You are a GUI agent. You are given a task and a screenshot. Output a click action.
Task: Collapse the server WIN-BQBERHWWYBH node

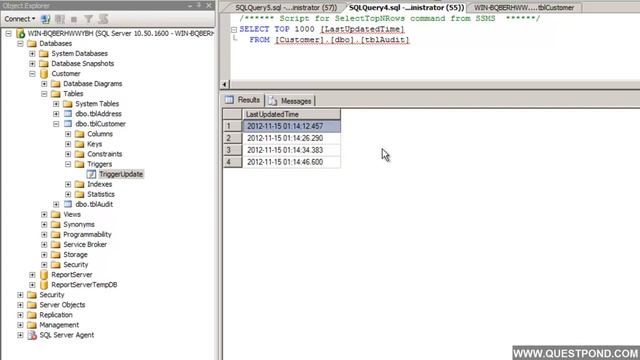coord(9,33)
